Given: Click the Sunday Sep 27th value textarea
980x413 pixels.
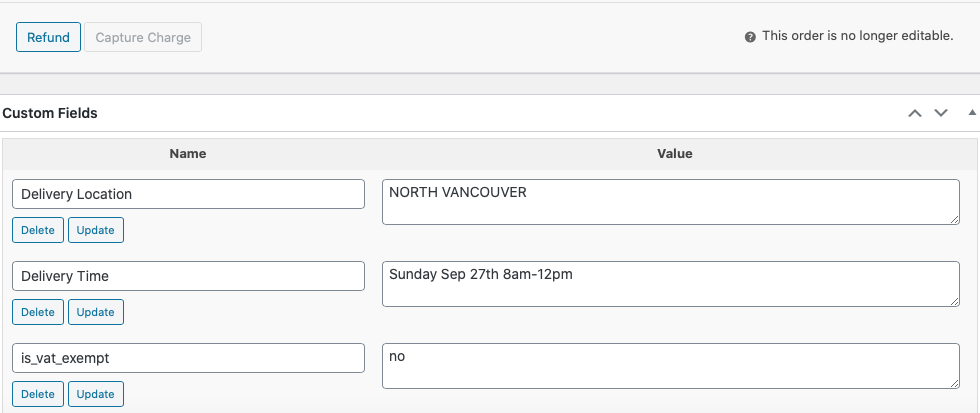Looking at the screenshot, I should (670, 284).
